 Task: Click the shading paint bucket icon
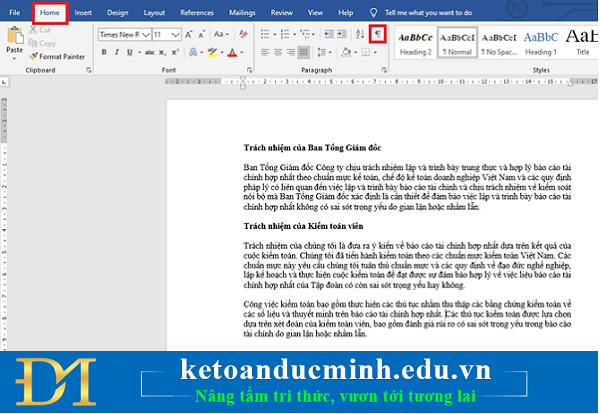click(x=346, y=52)
